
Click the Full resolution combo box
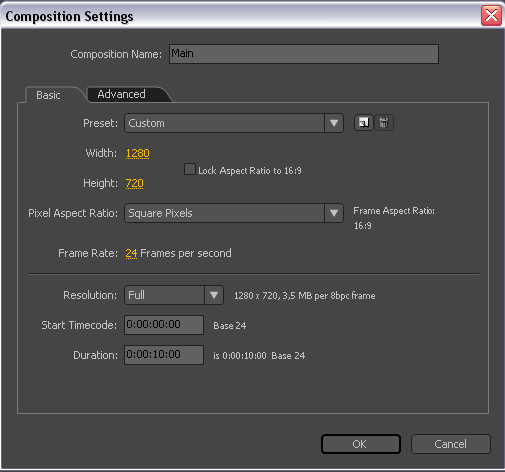click(x=174, y=295)
